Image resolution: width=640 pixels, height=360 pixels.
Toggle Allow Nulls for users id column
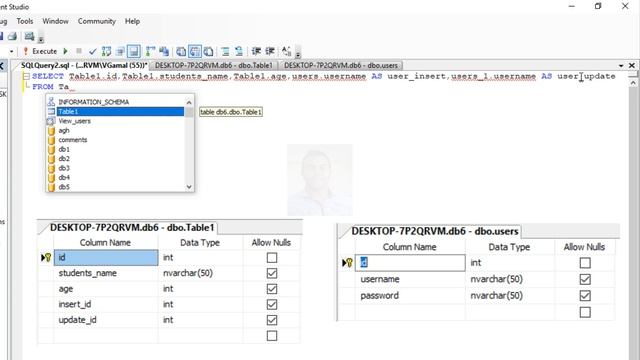tap(585, 263)
